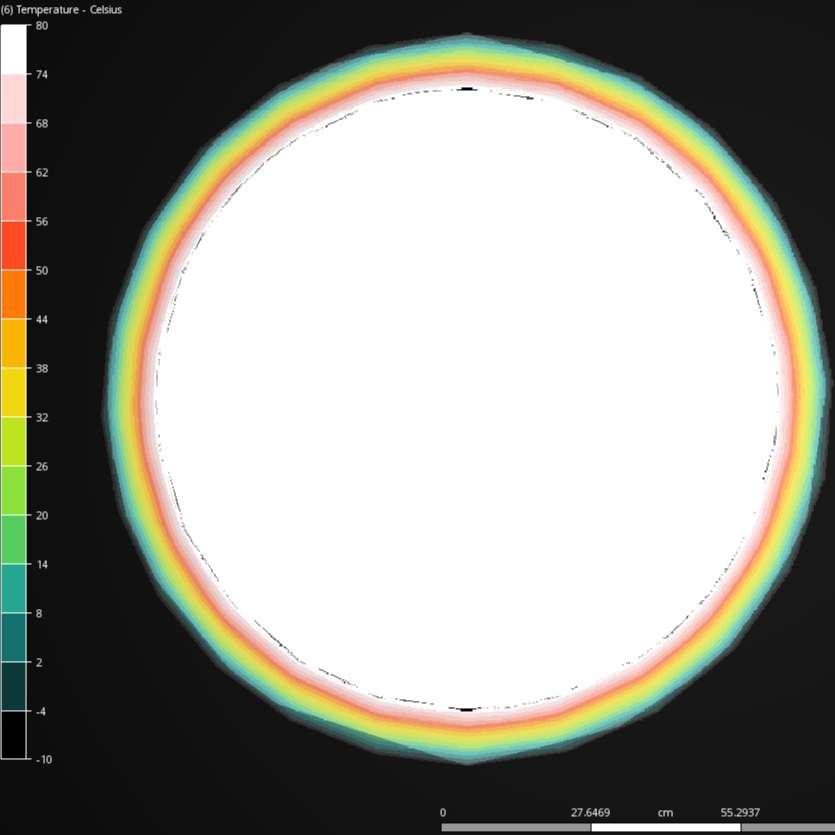Click the legend value "50"
The width and height of the screenshot is (835, 835).
42,271
